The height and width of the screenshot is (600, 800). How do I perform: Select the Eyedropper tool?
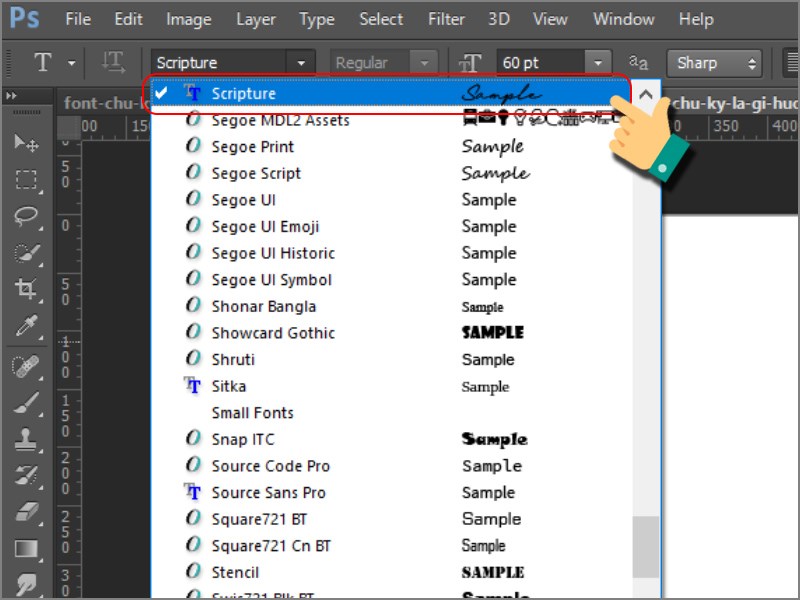pyautogui.click(x=26, y=327)
